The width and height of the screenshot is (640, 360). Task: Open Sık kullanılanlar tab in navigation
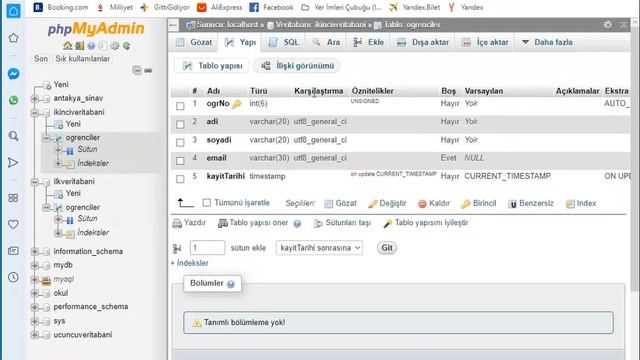point(82,59)
